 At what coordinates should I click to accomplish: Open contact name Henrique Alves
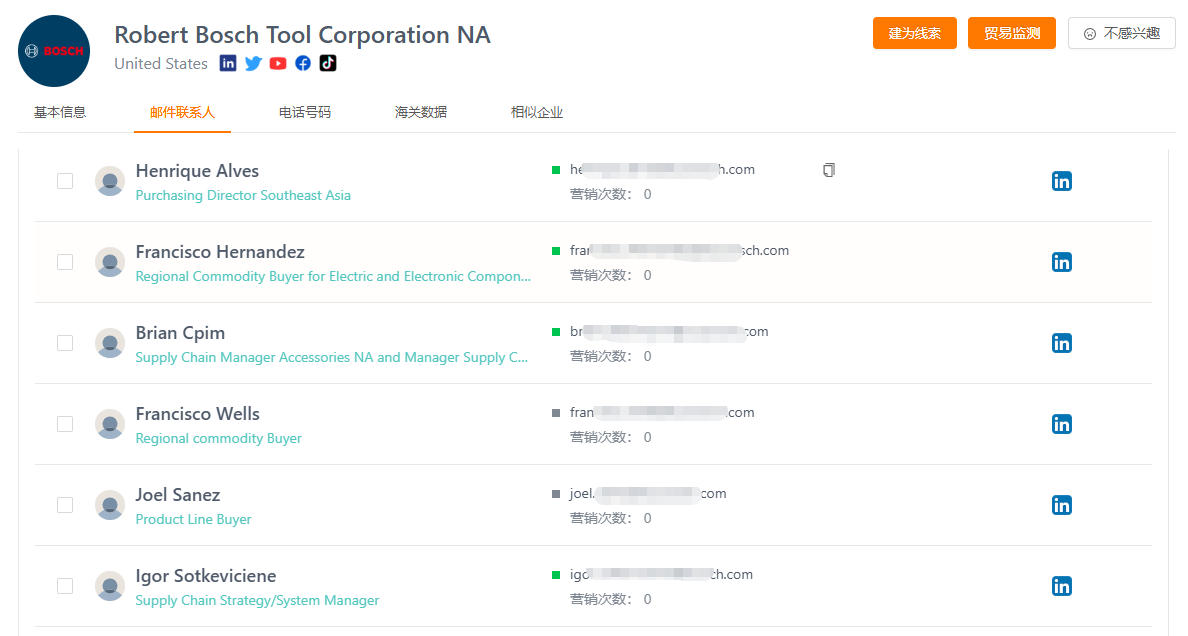[x=197, y=171]
